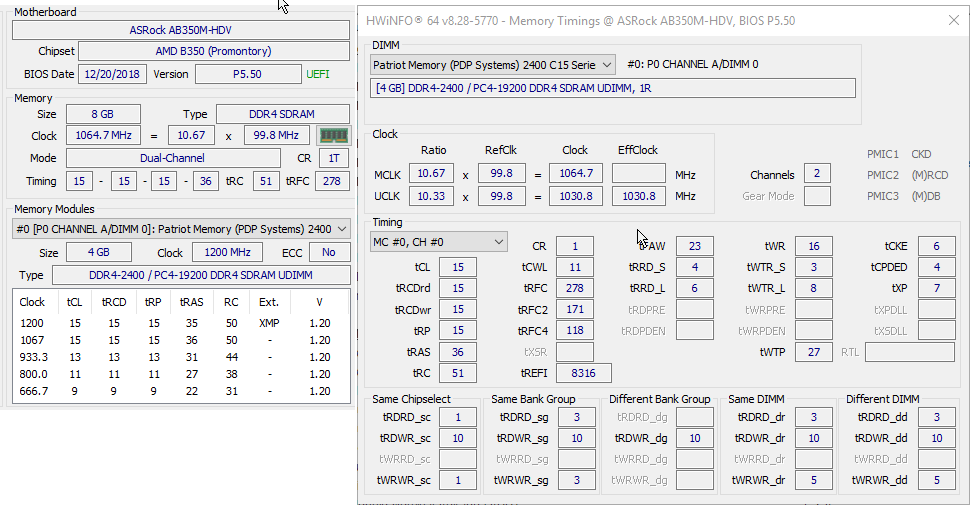
Task: Select the 666.7 MHz timing row
Action: (x=180, y=391)
